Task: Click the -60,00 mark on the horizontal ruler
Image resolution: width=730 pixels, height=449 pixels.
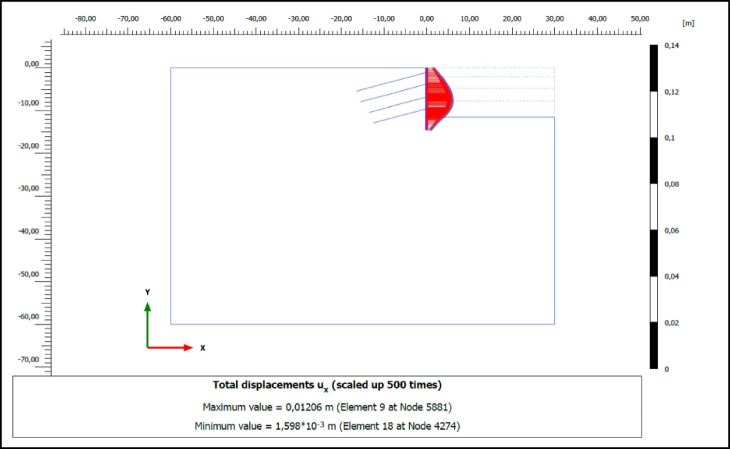Action: pos(171,19)
